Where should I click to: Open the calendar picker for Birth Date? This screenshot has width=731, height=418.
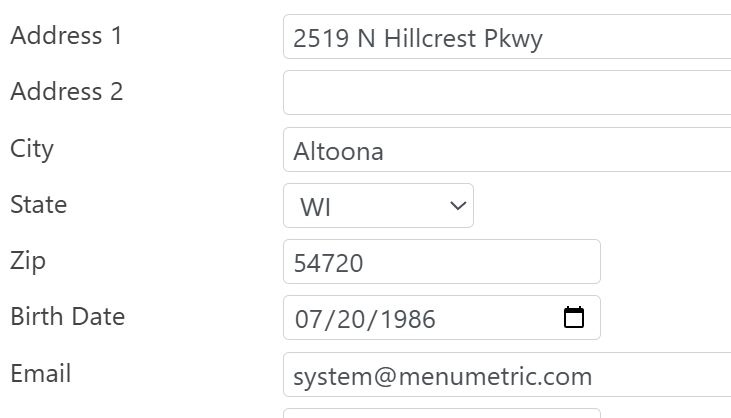click(574, 318)
